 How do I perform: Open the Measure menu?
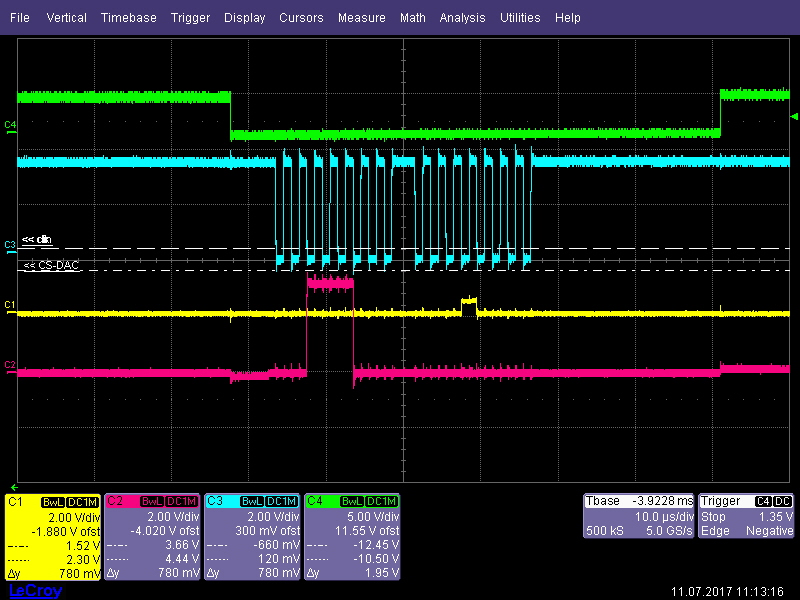pos(361,17)
